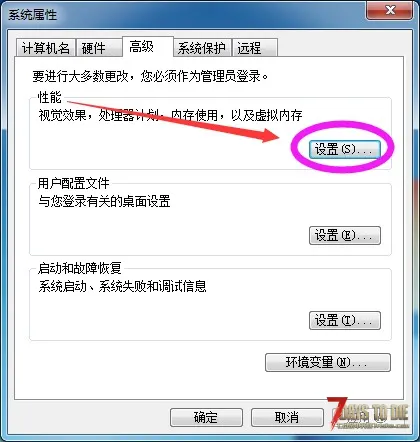Open the 远程 tab

[x=255, y=48]
